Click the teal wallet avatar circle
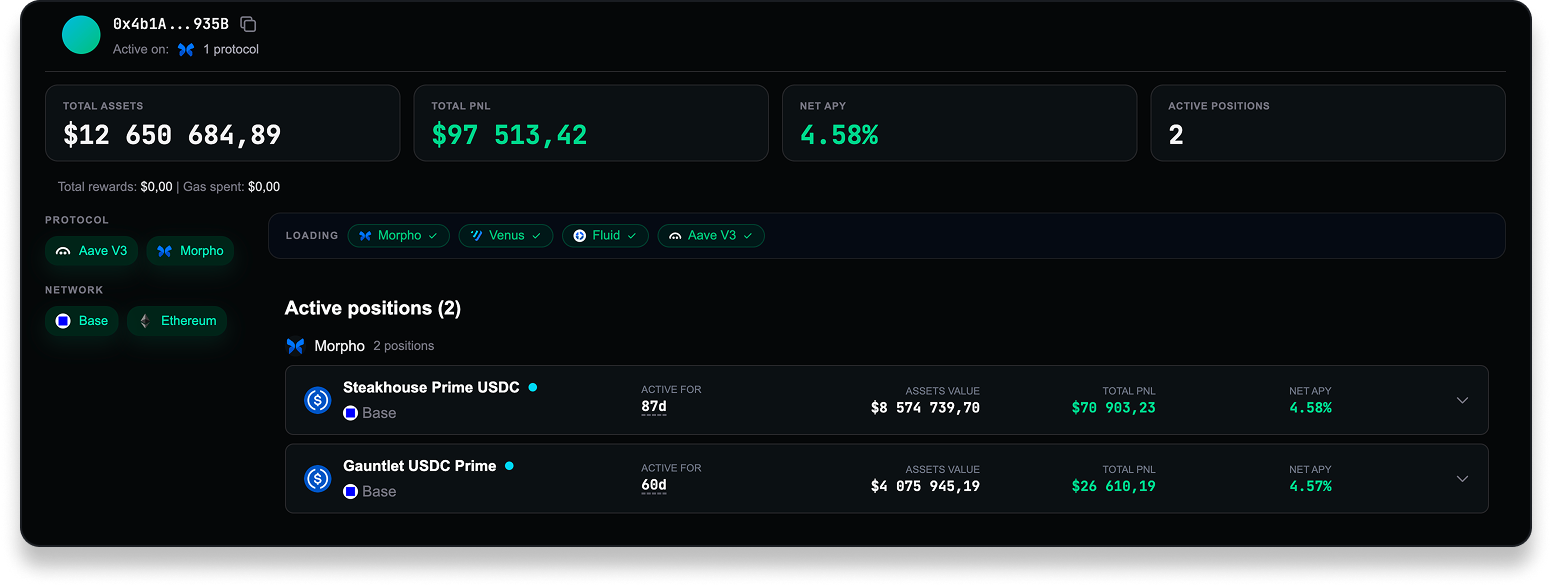Screen dimensions: 1552x587 pos(81,35)
